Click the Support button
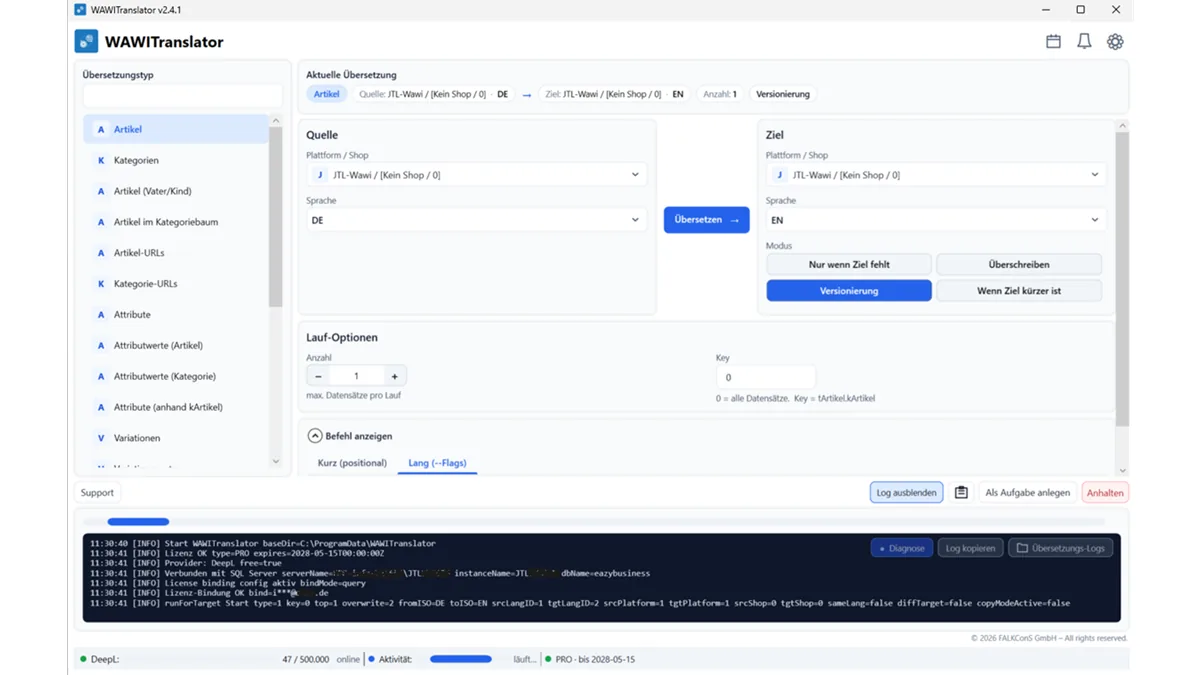This screenshot has height=675, width=1200. (x=97, y=492)
